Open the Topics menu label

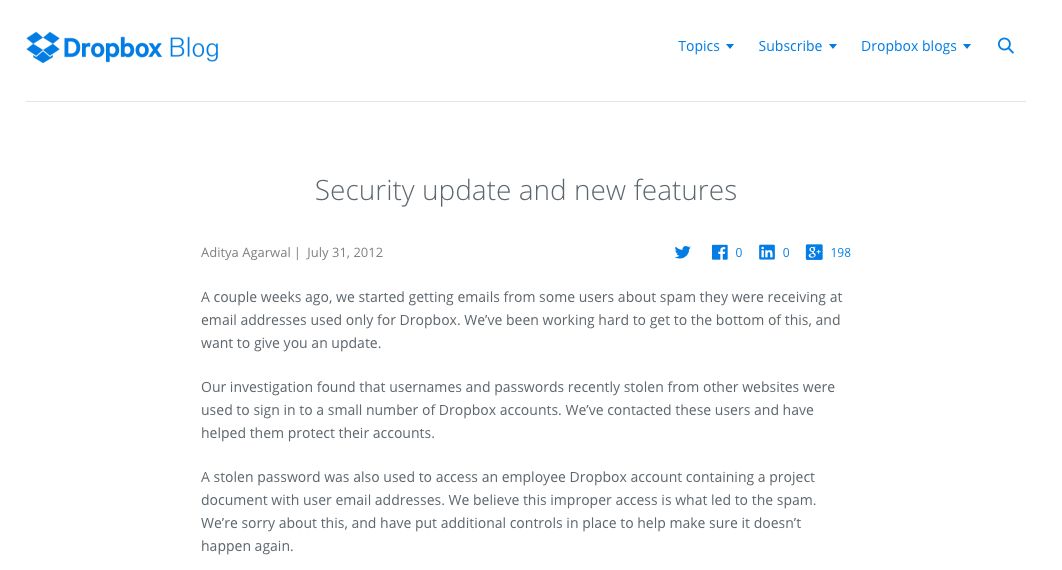click(698, 46)
